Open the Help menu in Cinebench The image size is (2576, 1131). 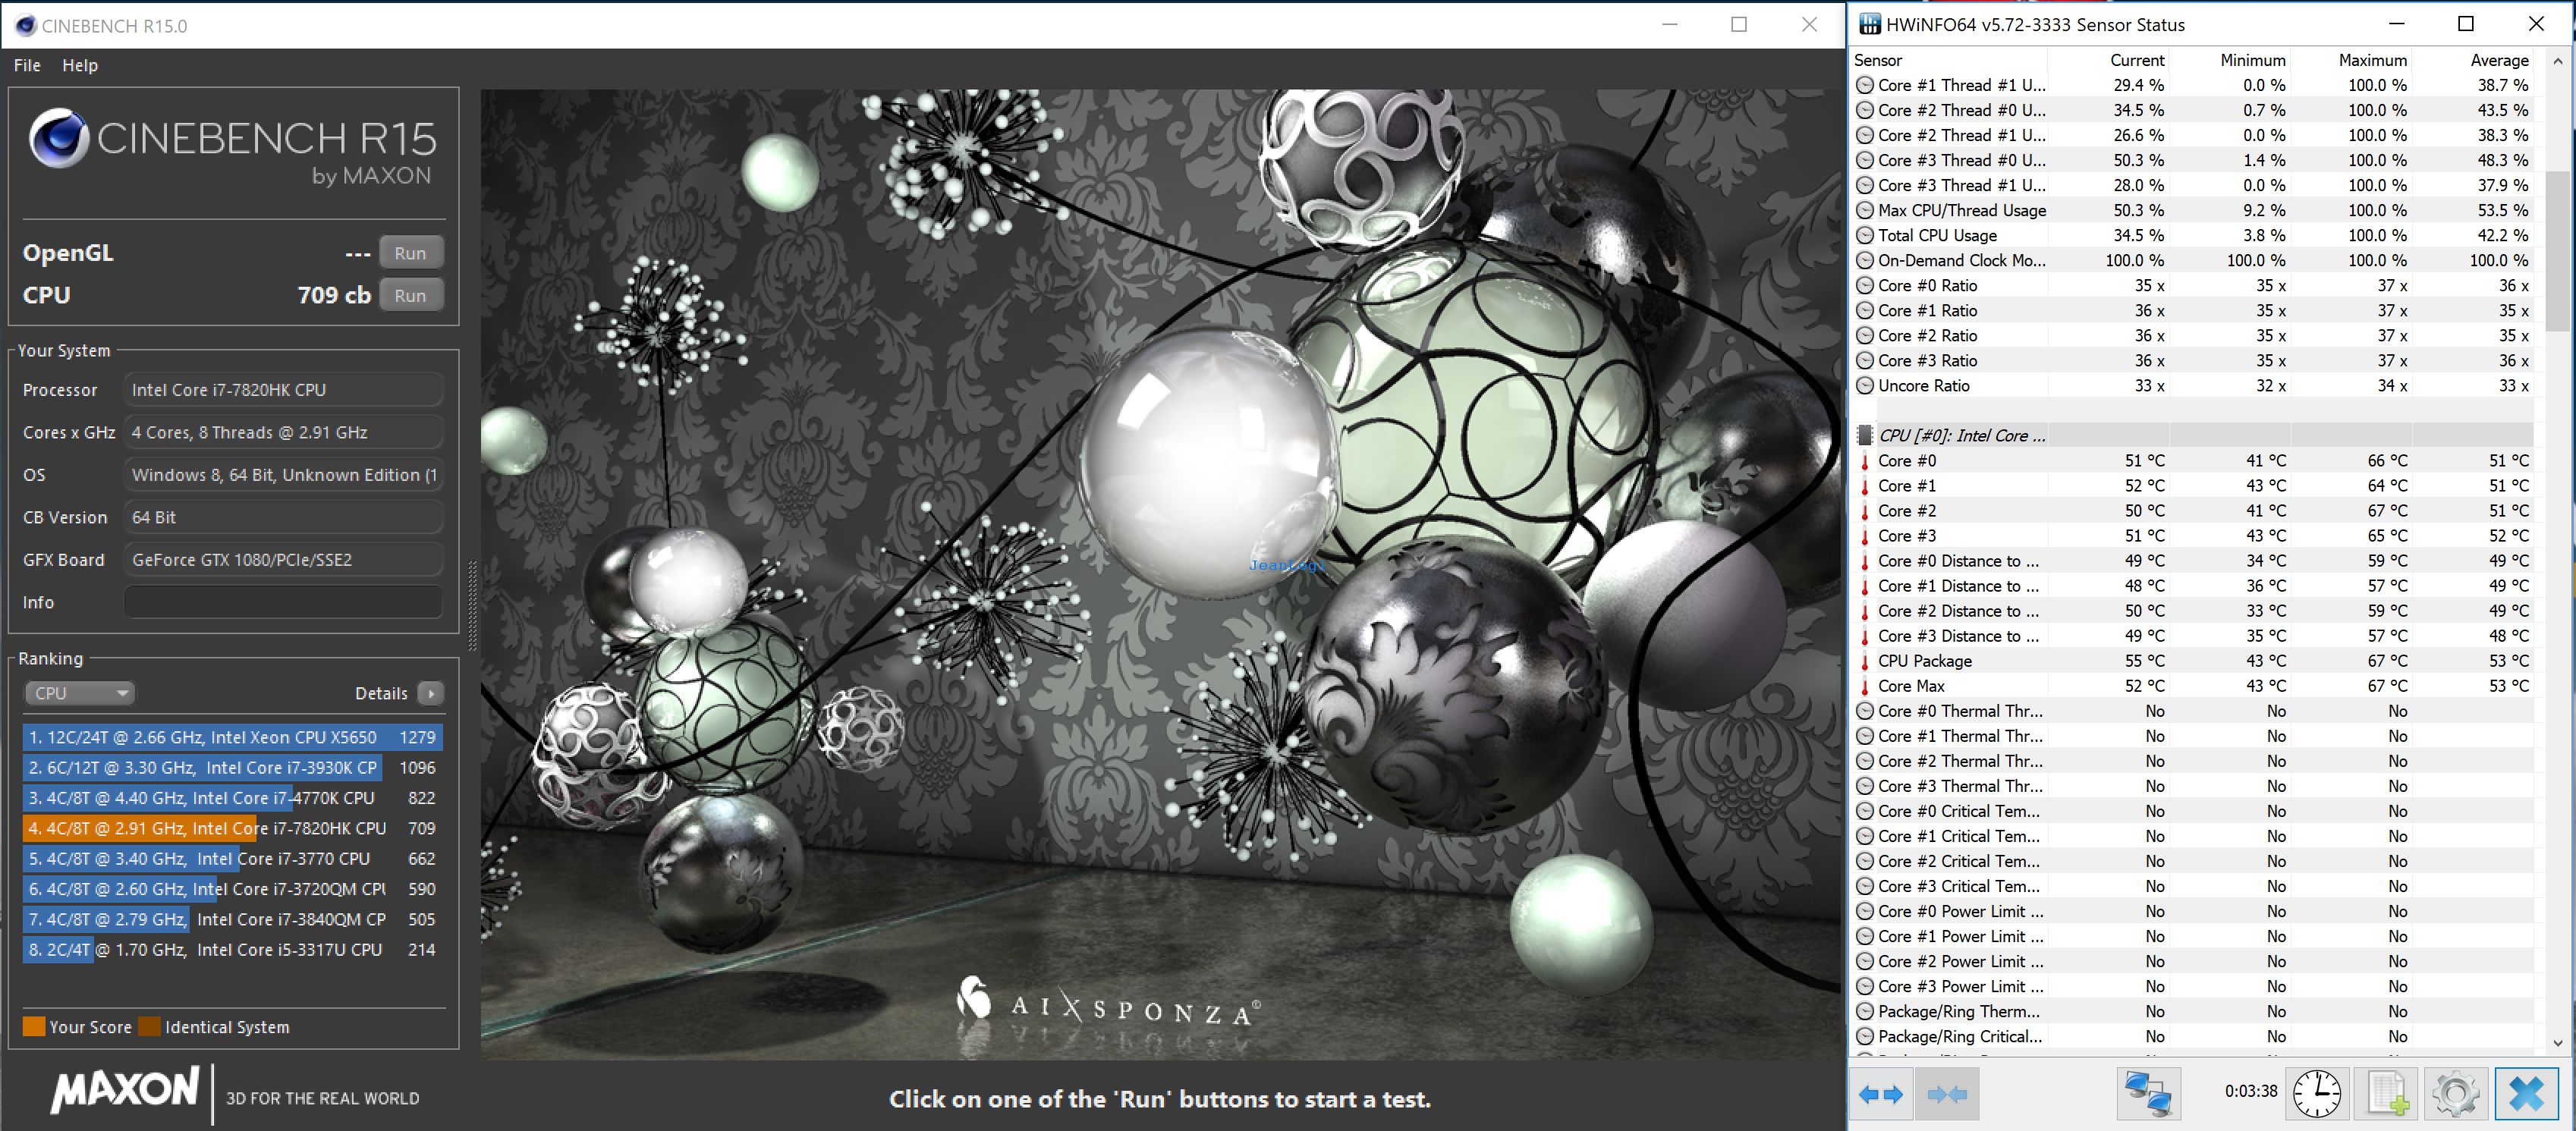(x=80, y=65)
